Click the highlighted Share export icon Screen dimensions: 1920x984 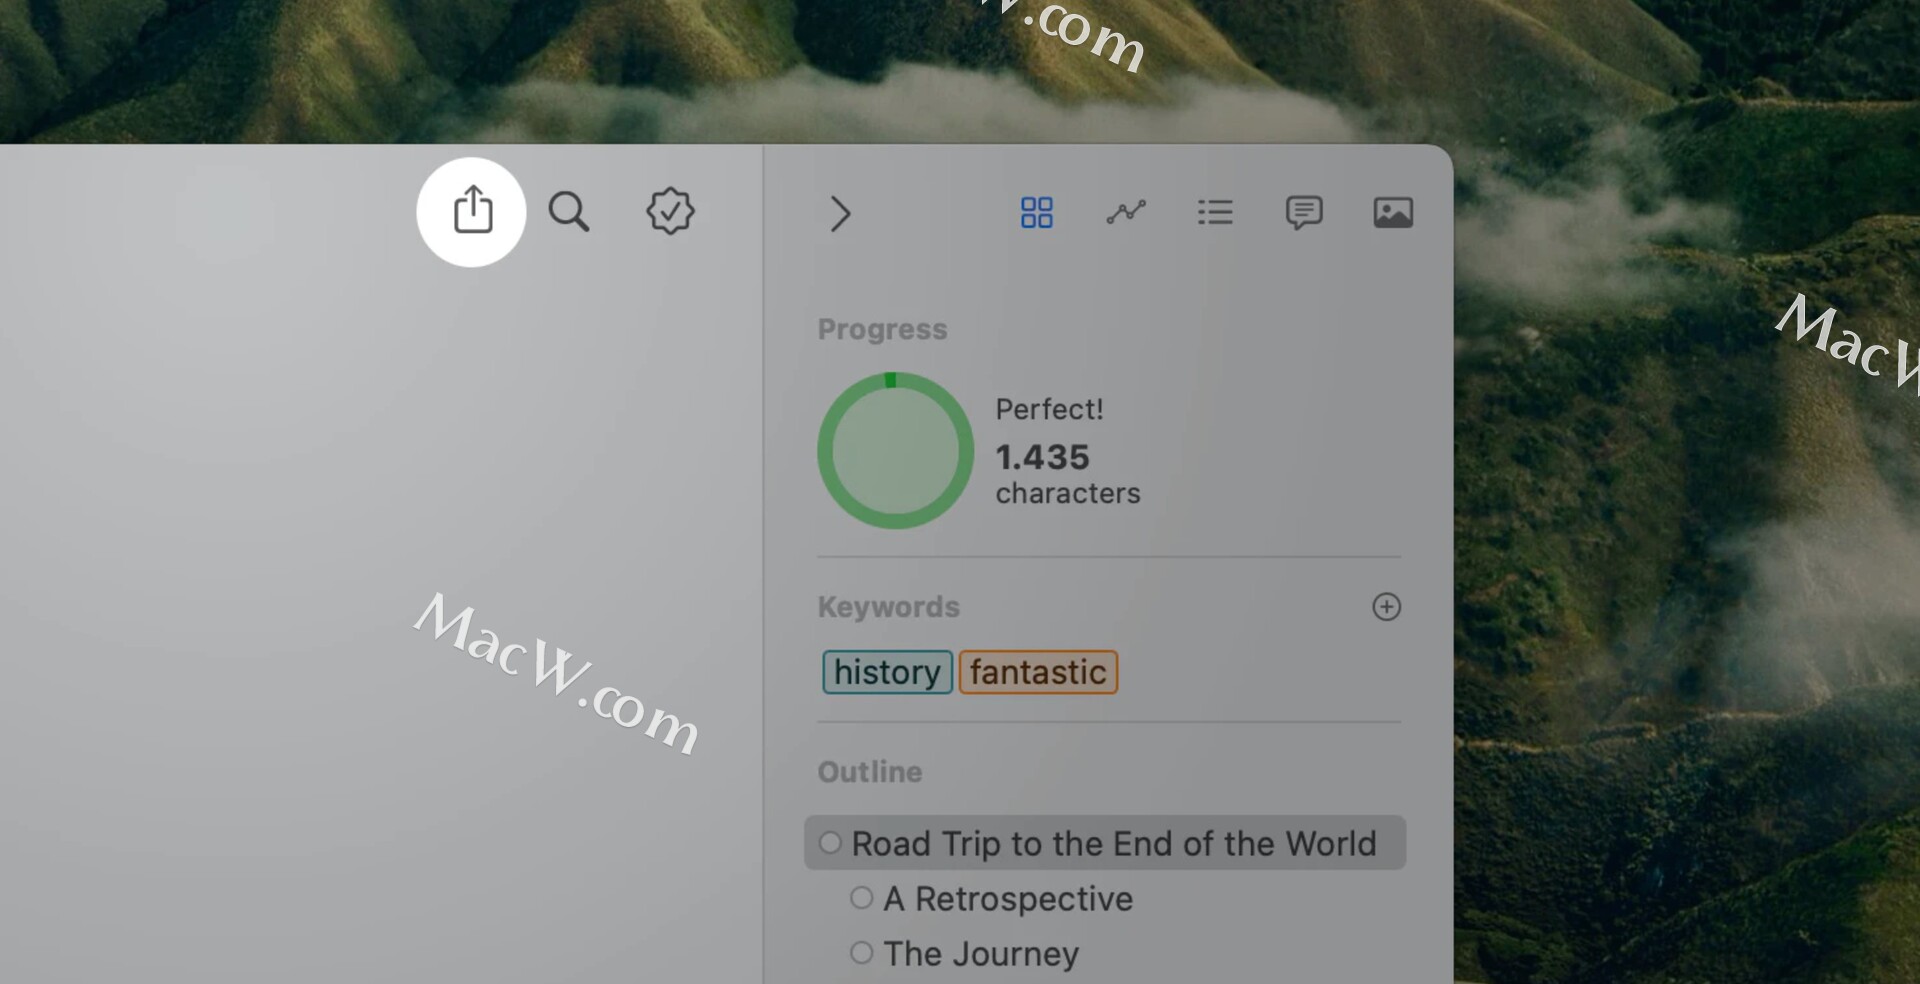(x=472, y=211)
